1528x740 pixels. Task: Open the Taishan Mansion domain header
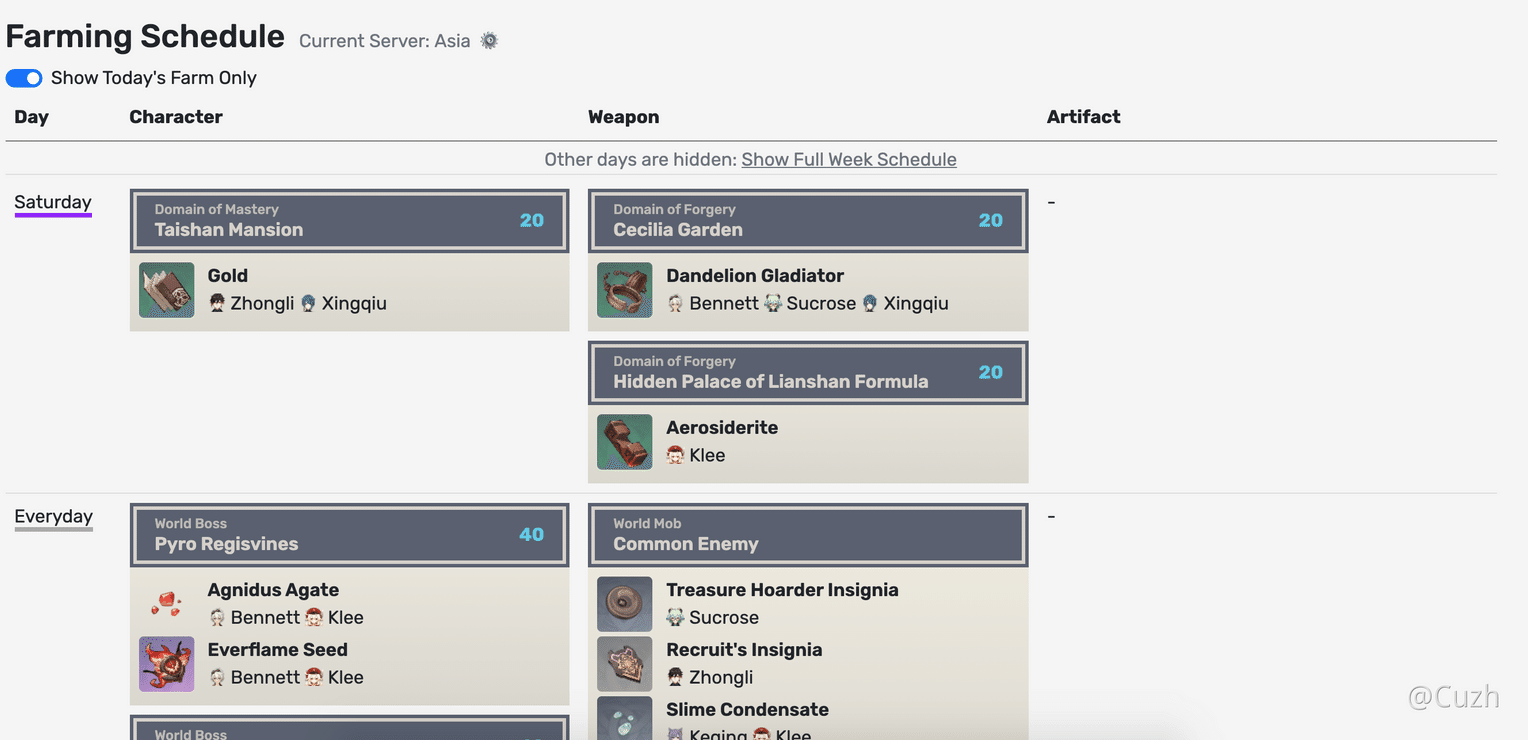(x=349, y=221)
